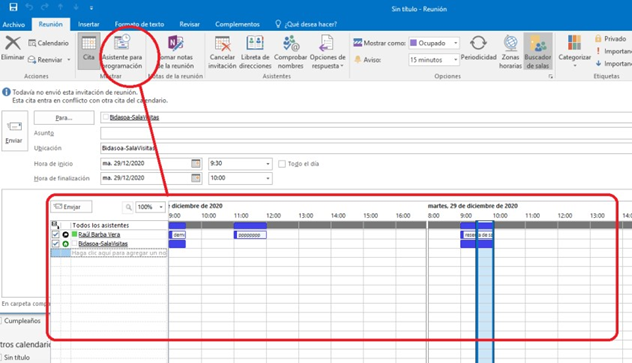
Task: Click Raúl Barba Vera attendee name
Action: pos(99,234)
